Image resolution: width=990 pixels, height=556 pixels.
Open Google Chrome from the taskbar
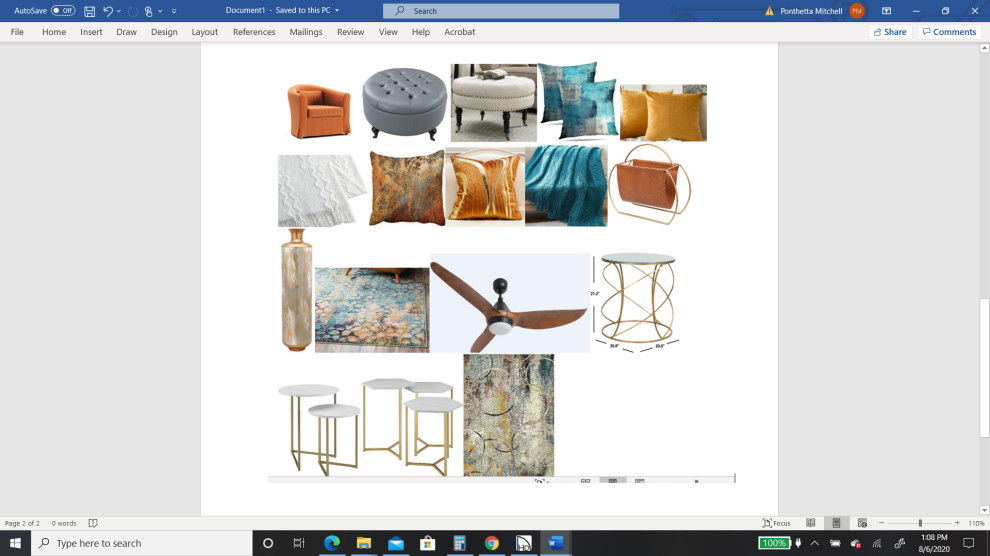coord(491,543)
